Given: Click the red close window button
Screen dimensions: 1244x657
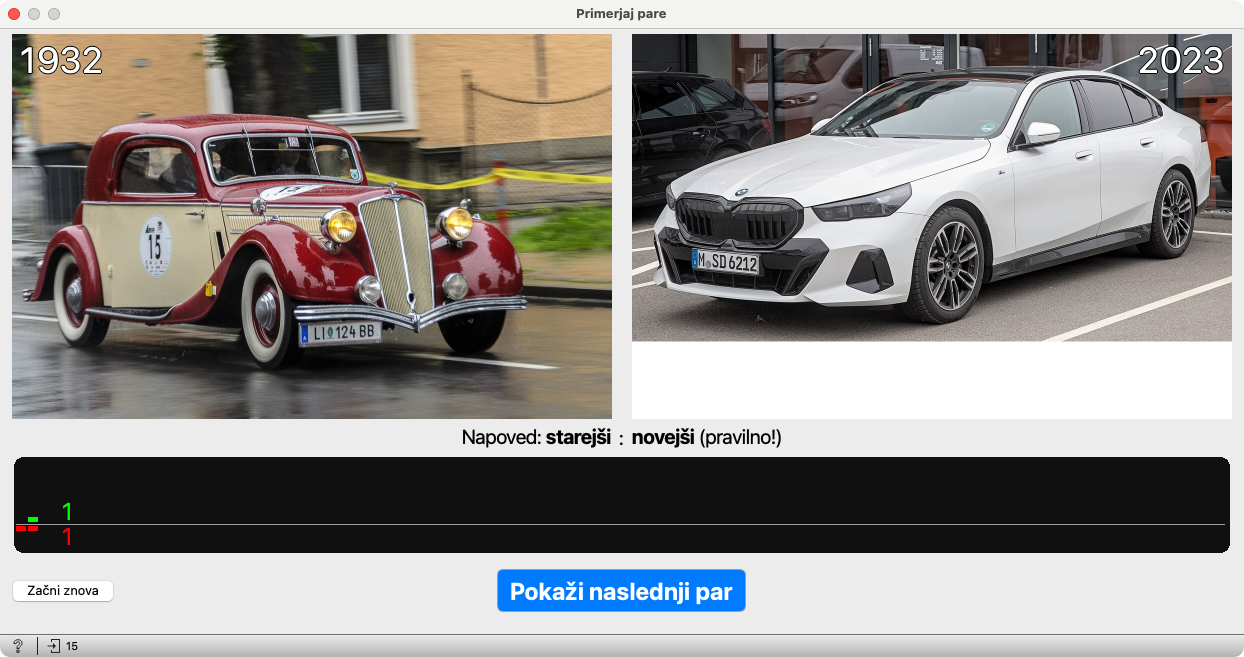Looking at the screenshot, I should point(14,14).
